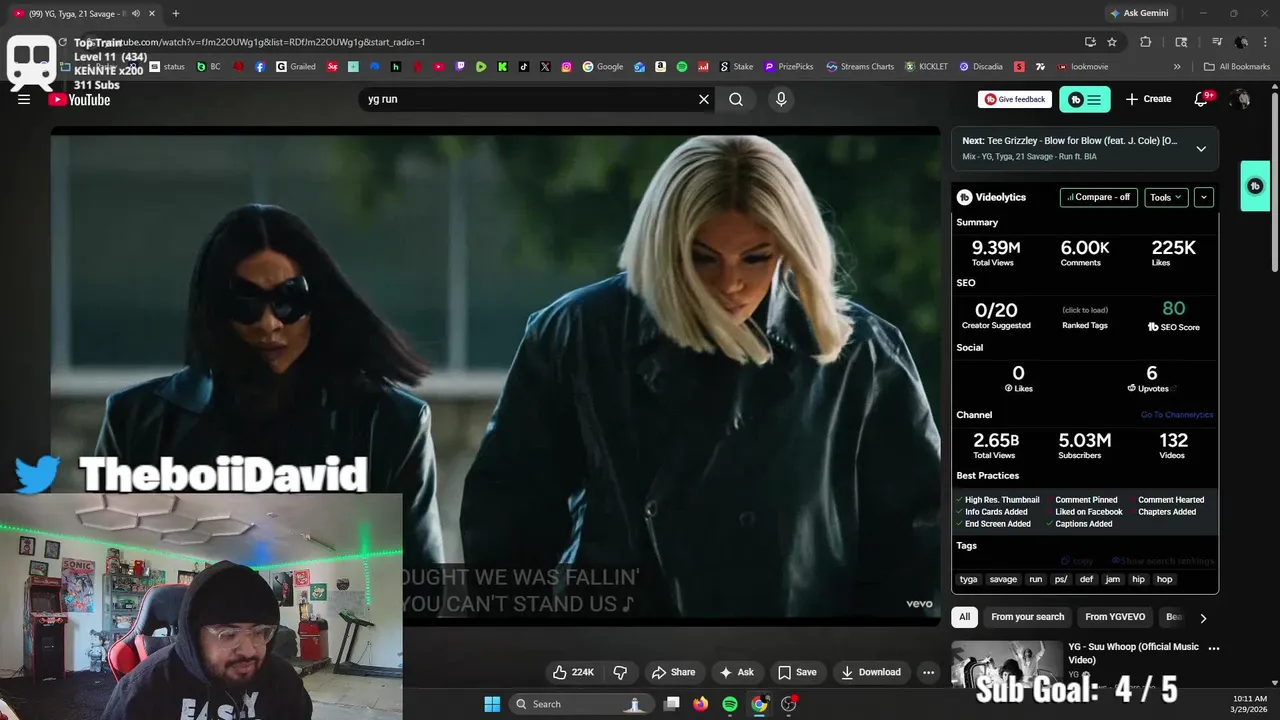
Task: Open the All Bookmarks folder
Action: coord(1237,67)
